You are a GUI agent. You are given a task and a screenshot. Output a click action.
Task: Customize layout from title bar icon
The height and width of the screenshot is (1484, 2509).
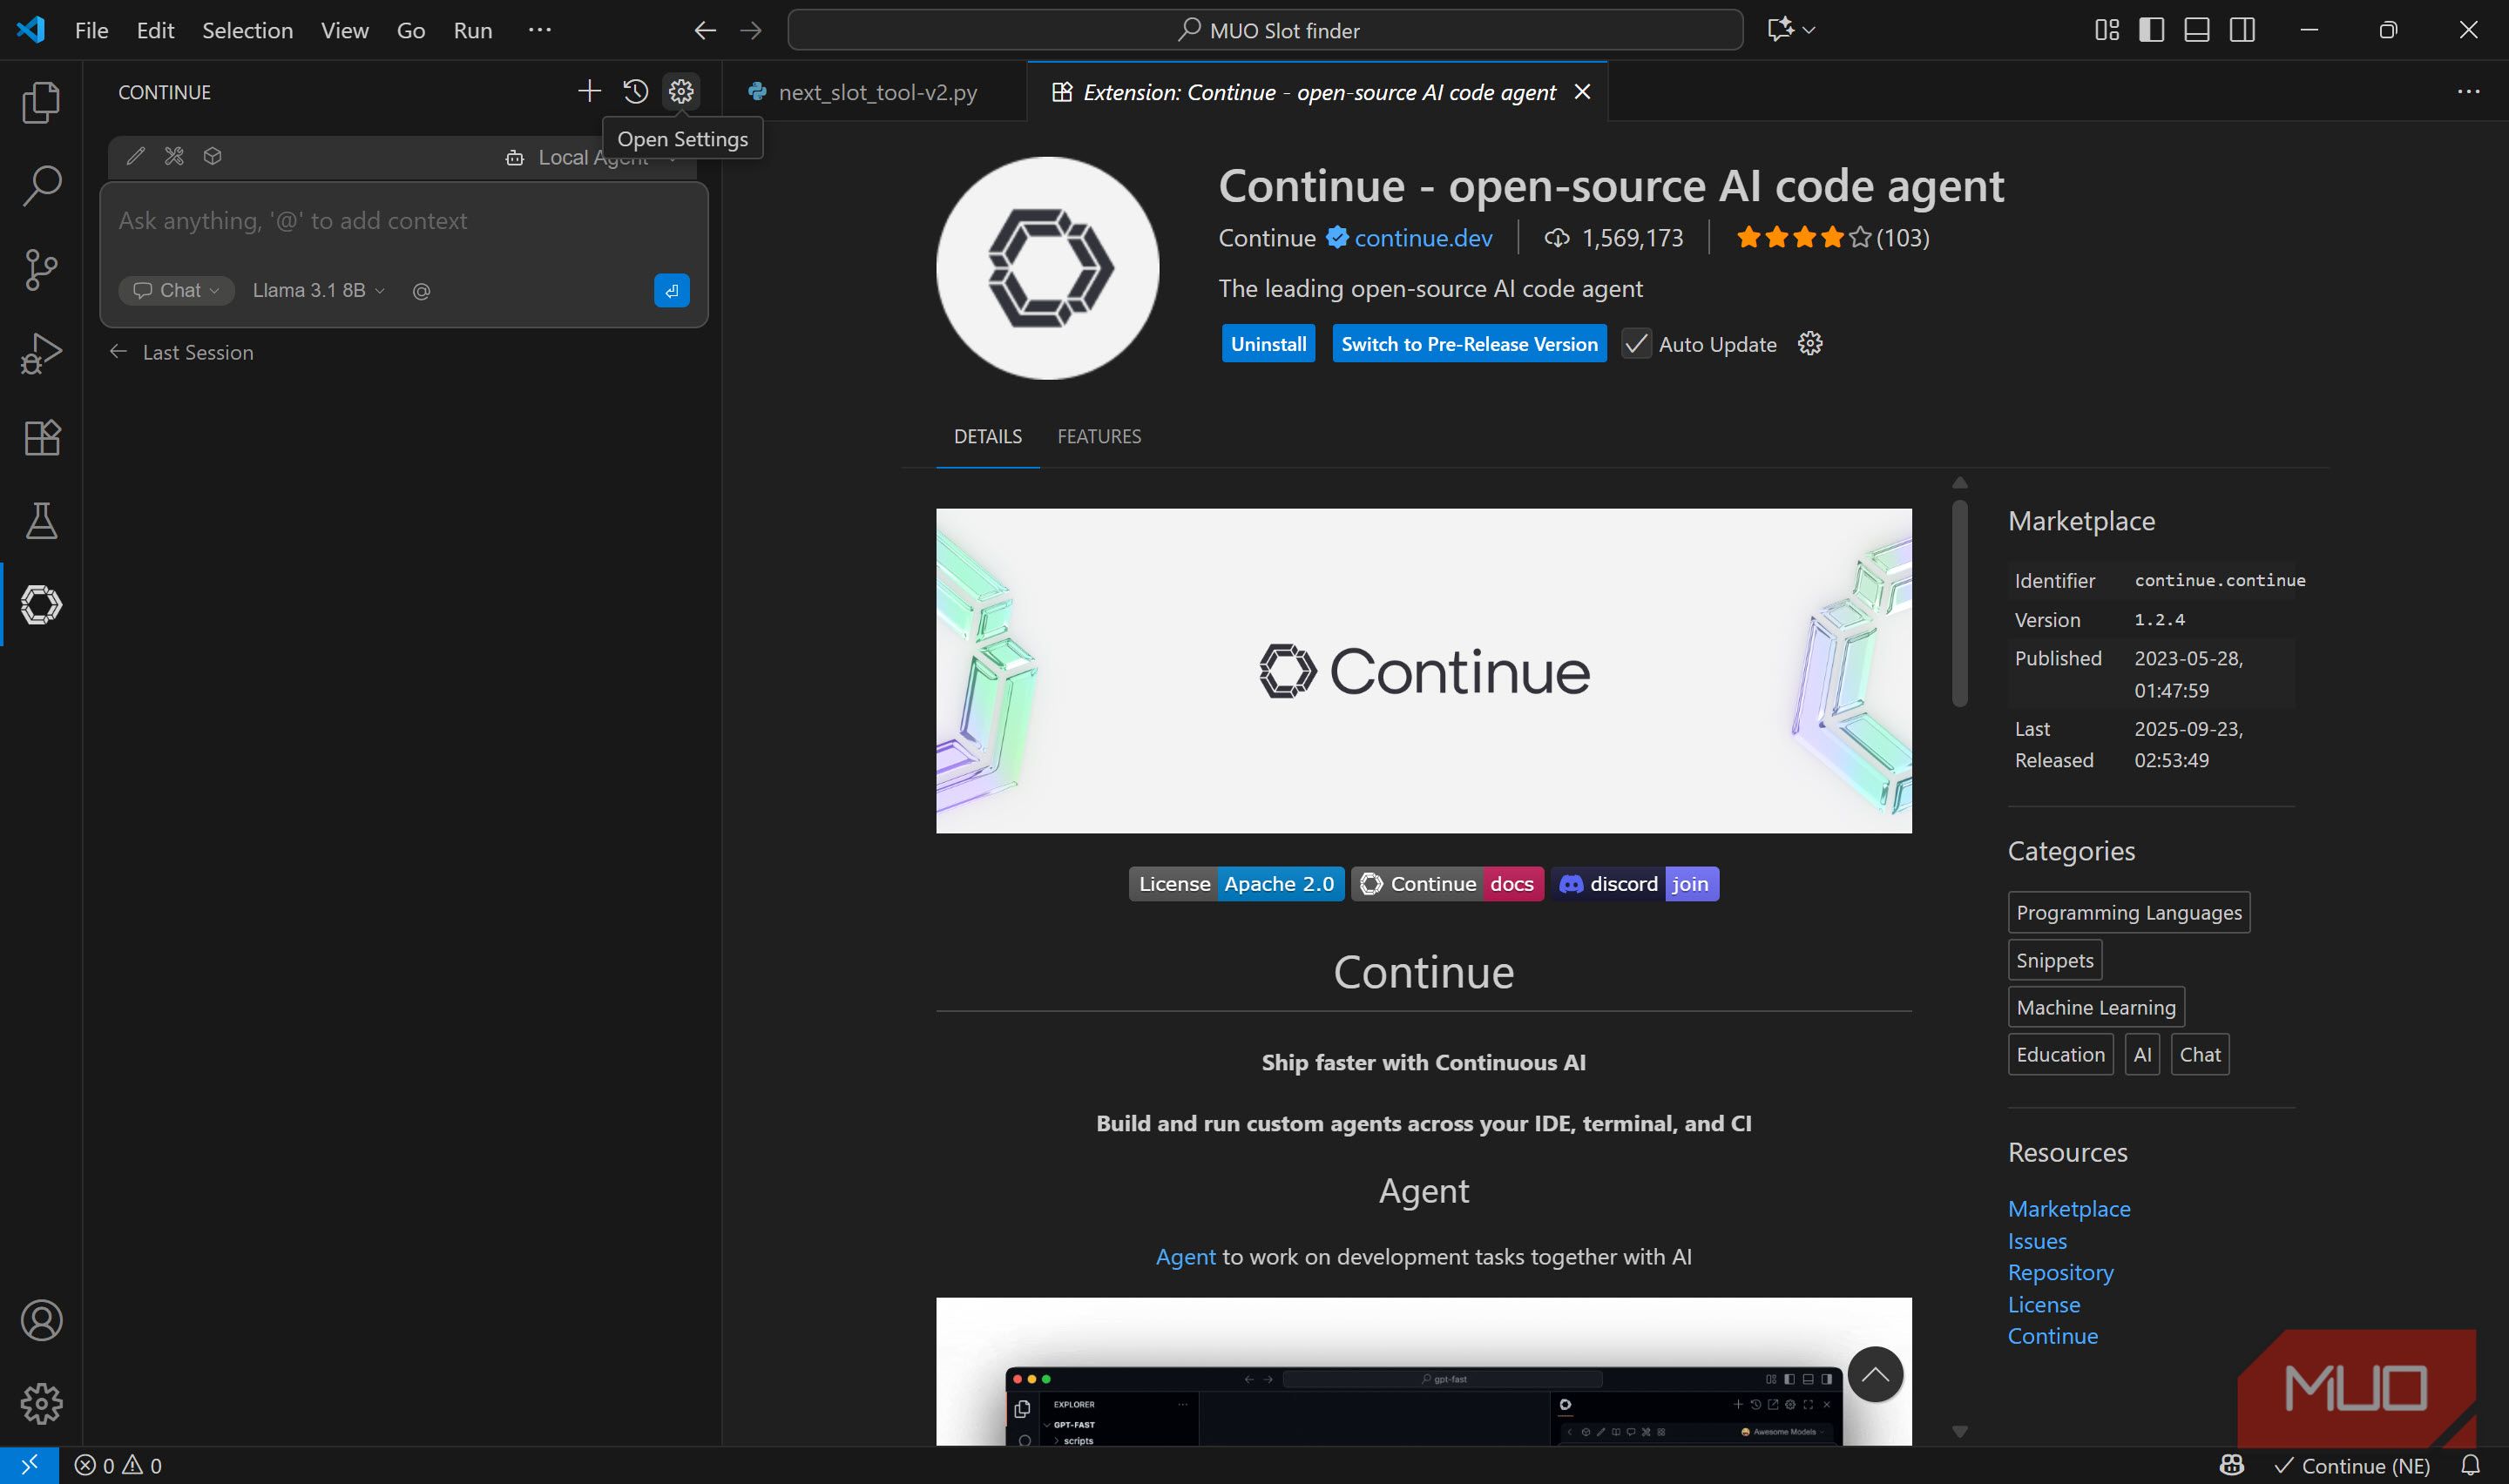2106,30
